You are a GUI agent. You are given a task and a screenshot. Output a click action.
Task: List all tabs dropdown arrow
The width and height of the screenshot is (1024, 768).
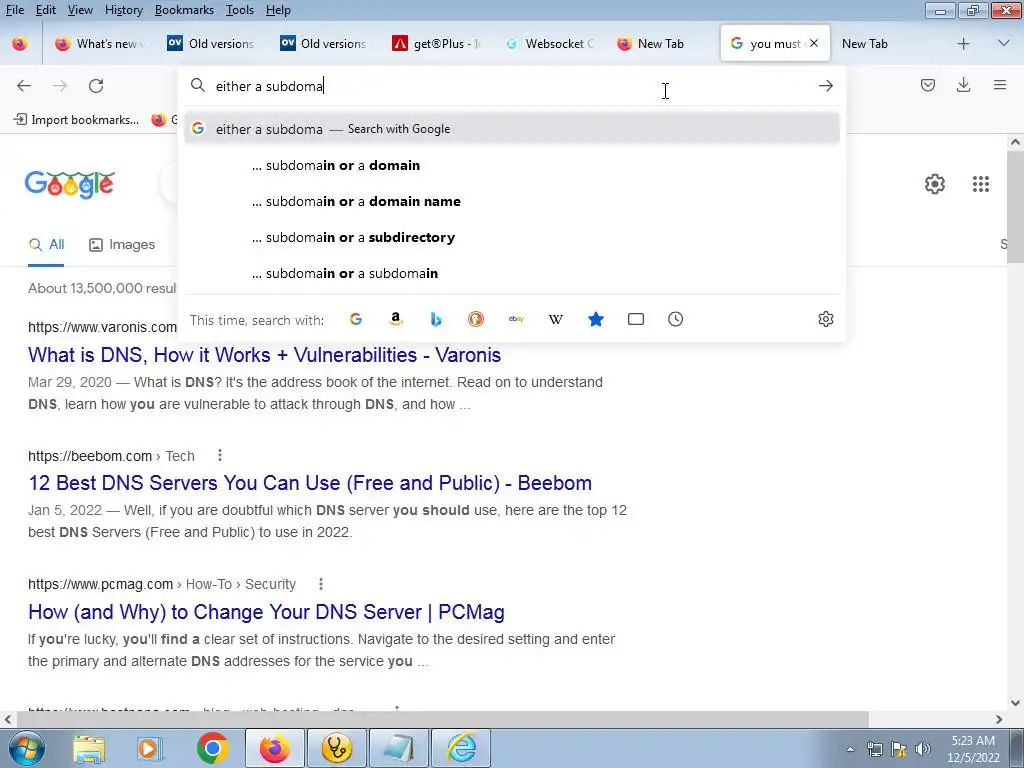[1004, 44]
